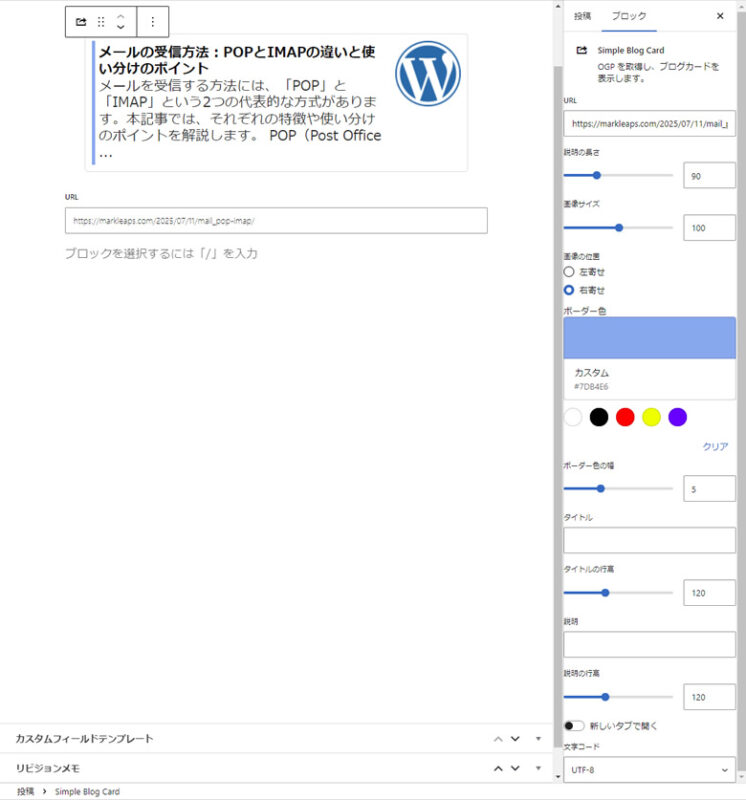This screenshot has width=746, height=800.
Task: Click the block drag handle icon
Action: [101, 21]
